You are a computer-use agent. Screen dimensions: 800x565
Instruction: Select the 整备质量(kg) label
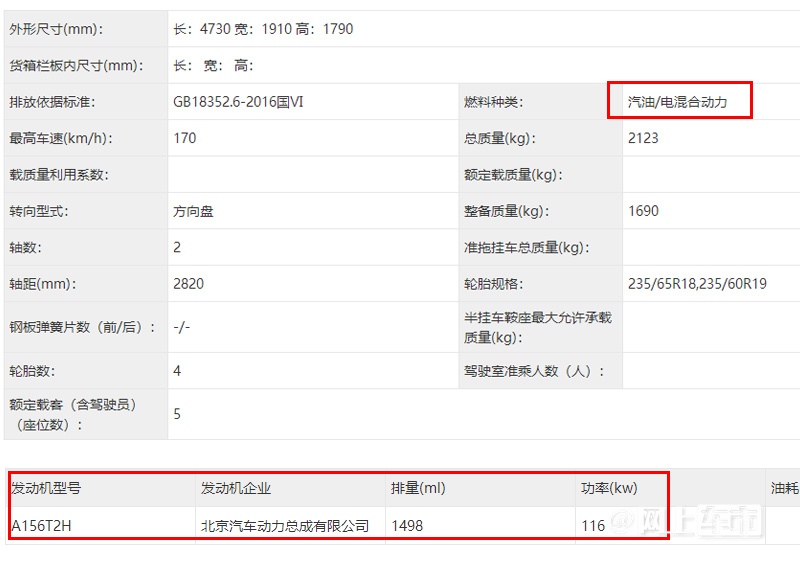pos(506,211)
